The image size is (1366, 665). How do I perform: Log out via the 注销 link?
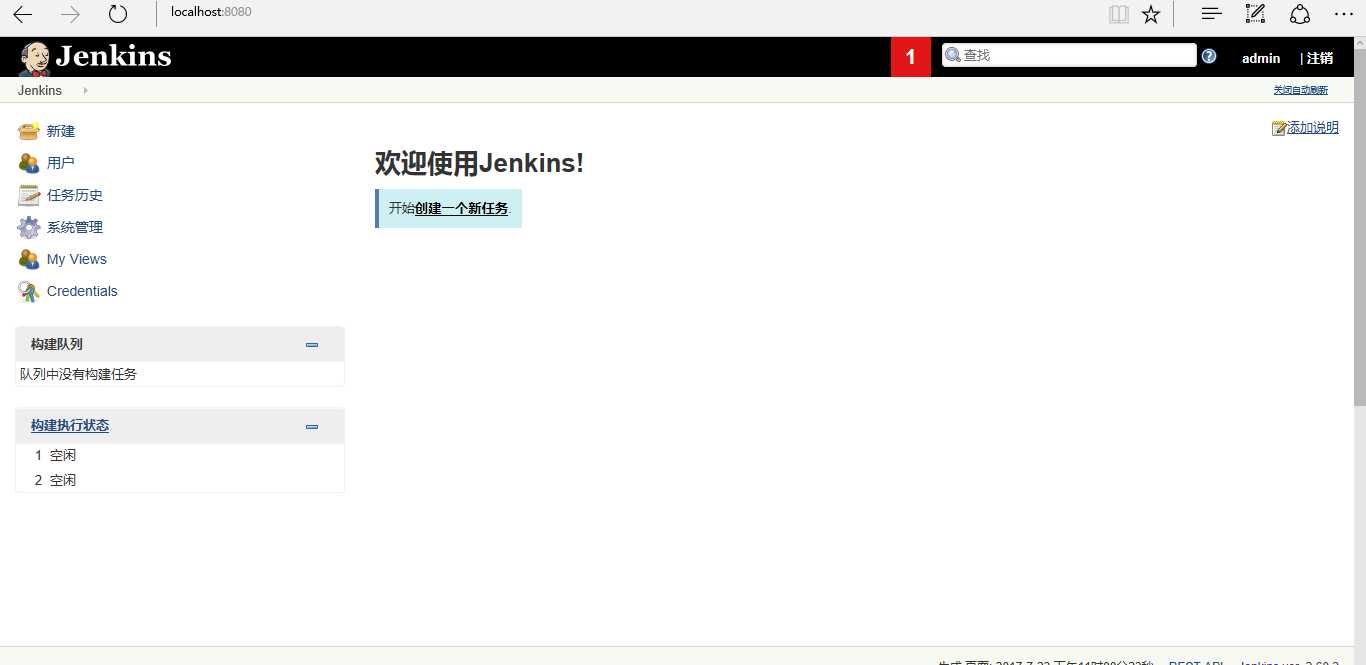(x=1320, y=58)
